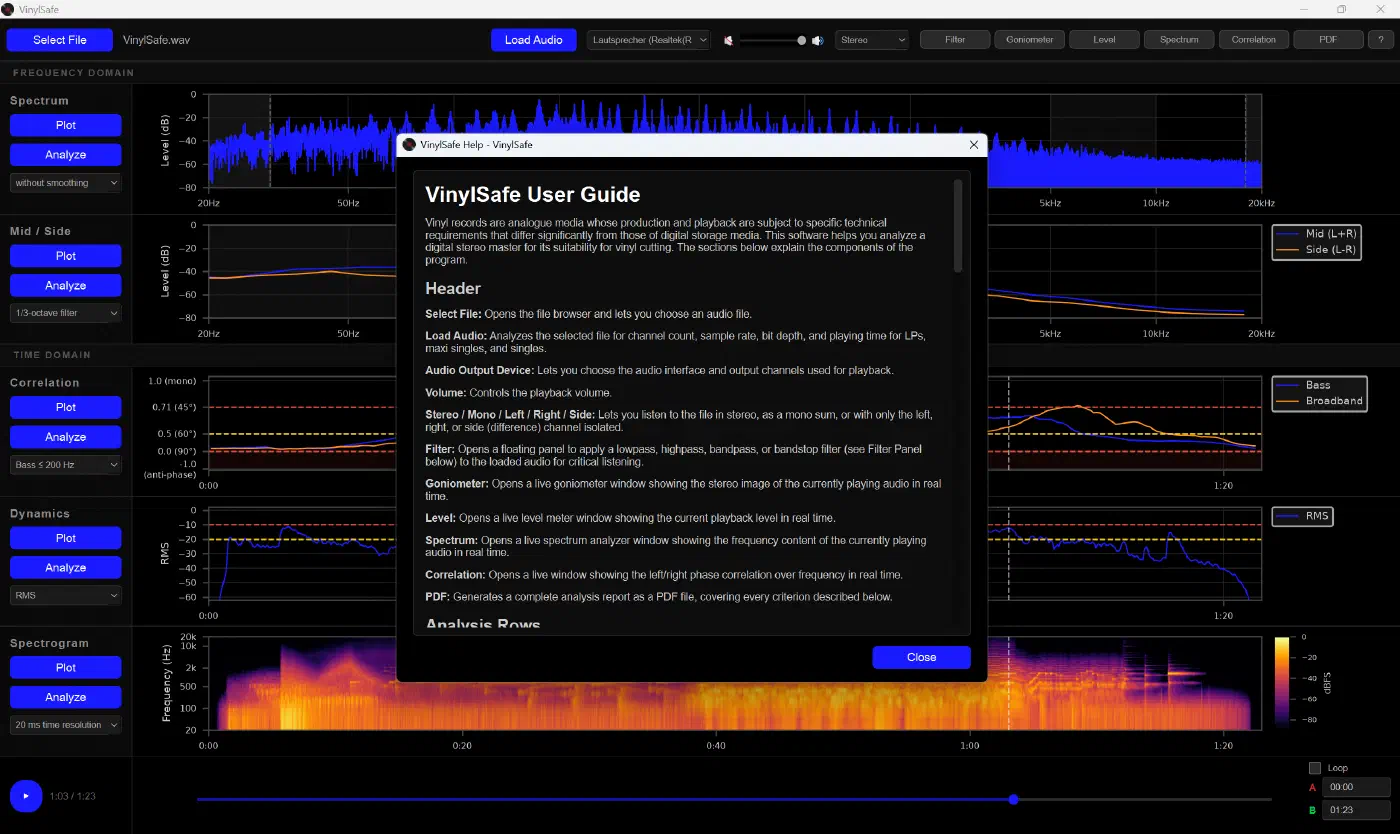The width and height of the screenshot is (1400, 834).
Task: Click the loud speaker icon beside volume
Action: click(x=817, y=40)
